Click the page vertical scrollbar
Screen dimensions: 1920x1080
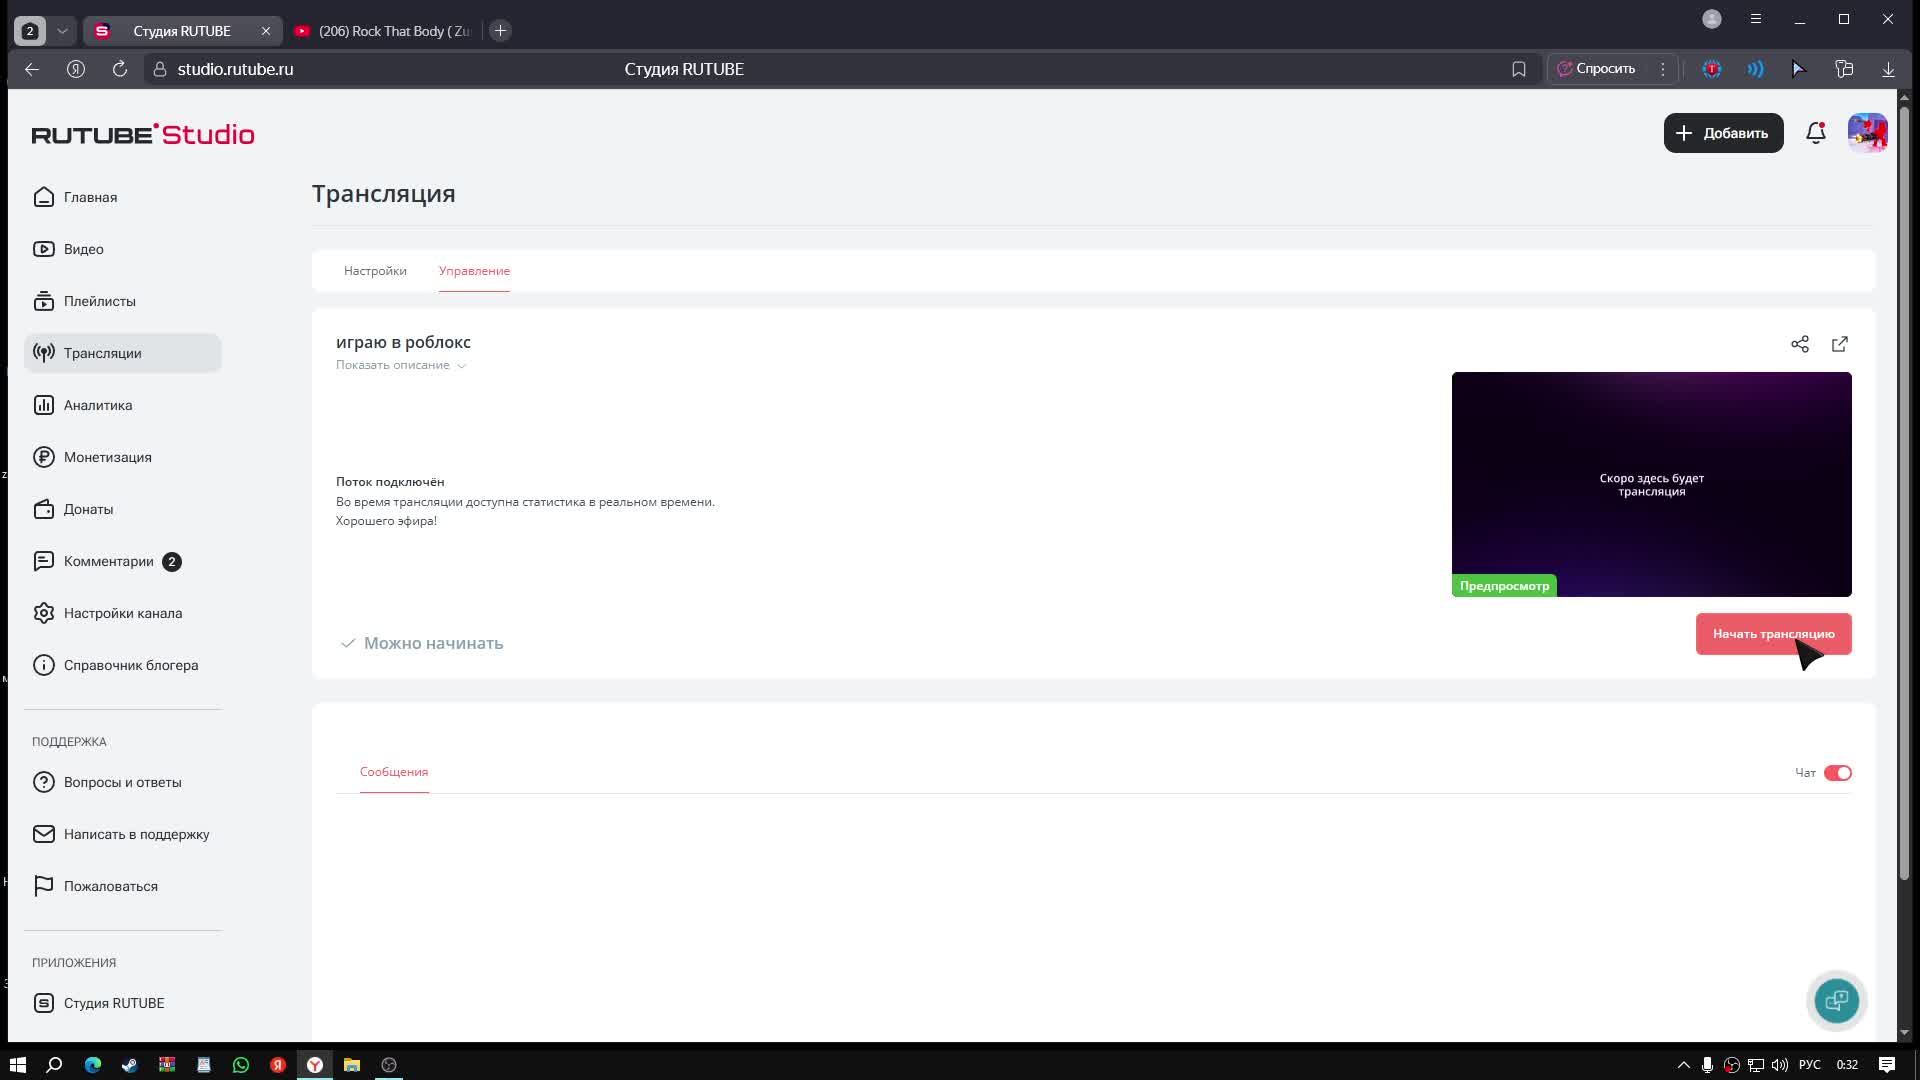coord(1904,500)
